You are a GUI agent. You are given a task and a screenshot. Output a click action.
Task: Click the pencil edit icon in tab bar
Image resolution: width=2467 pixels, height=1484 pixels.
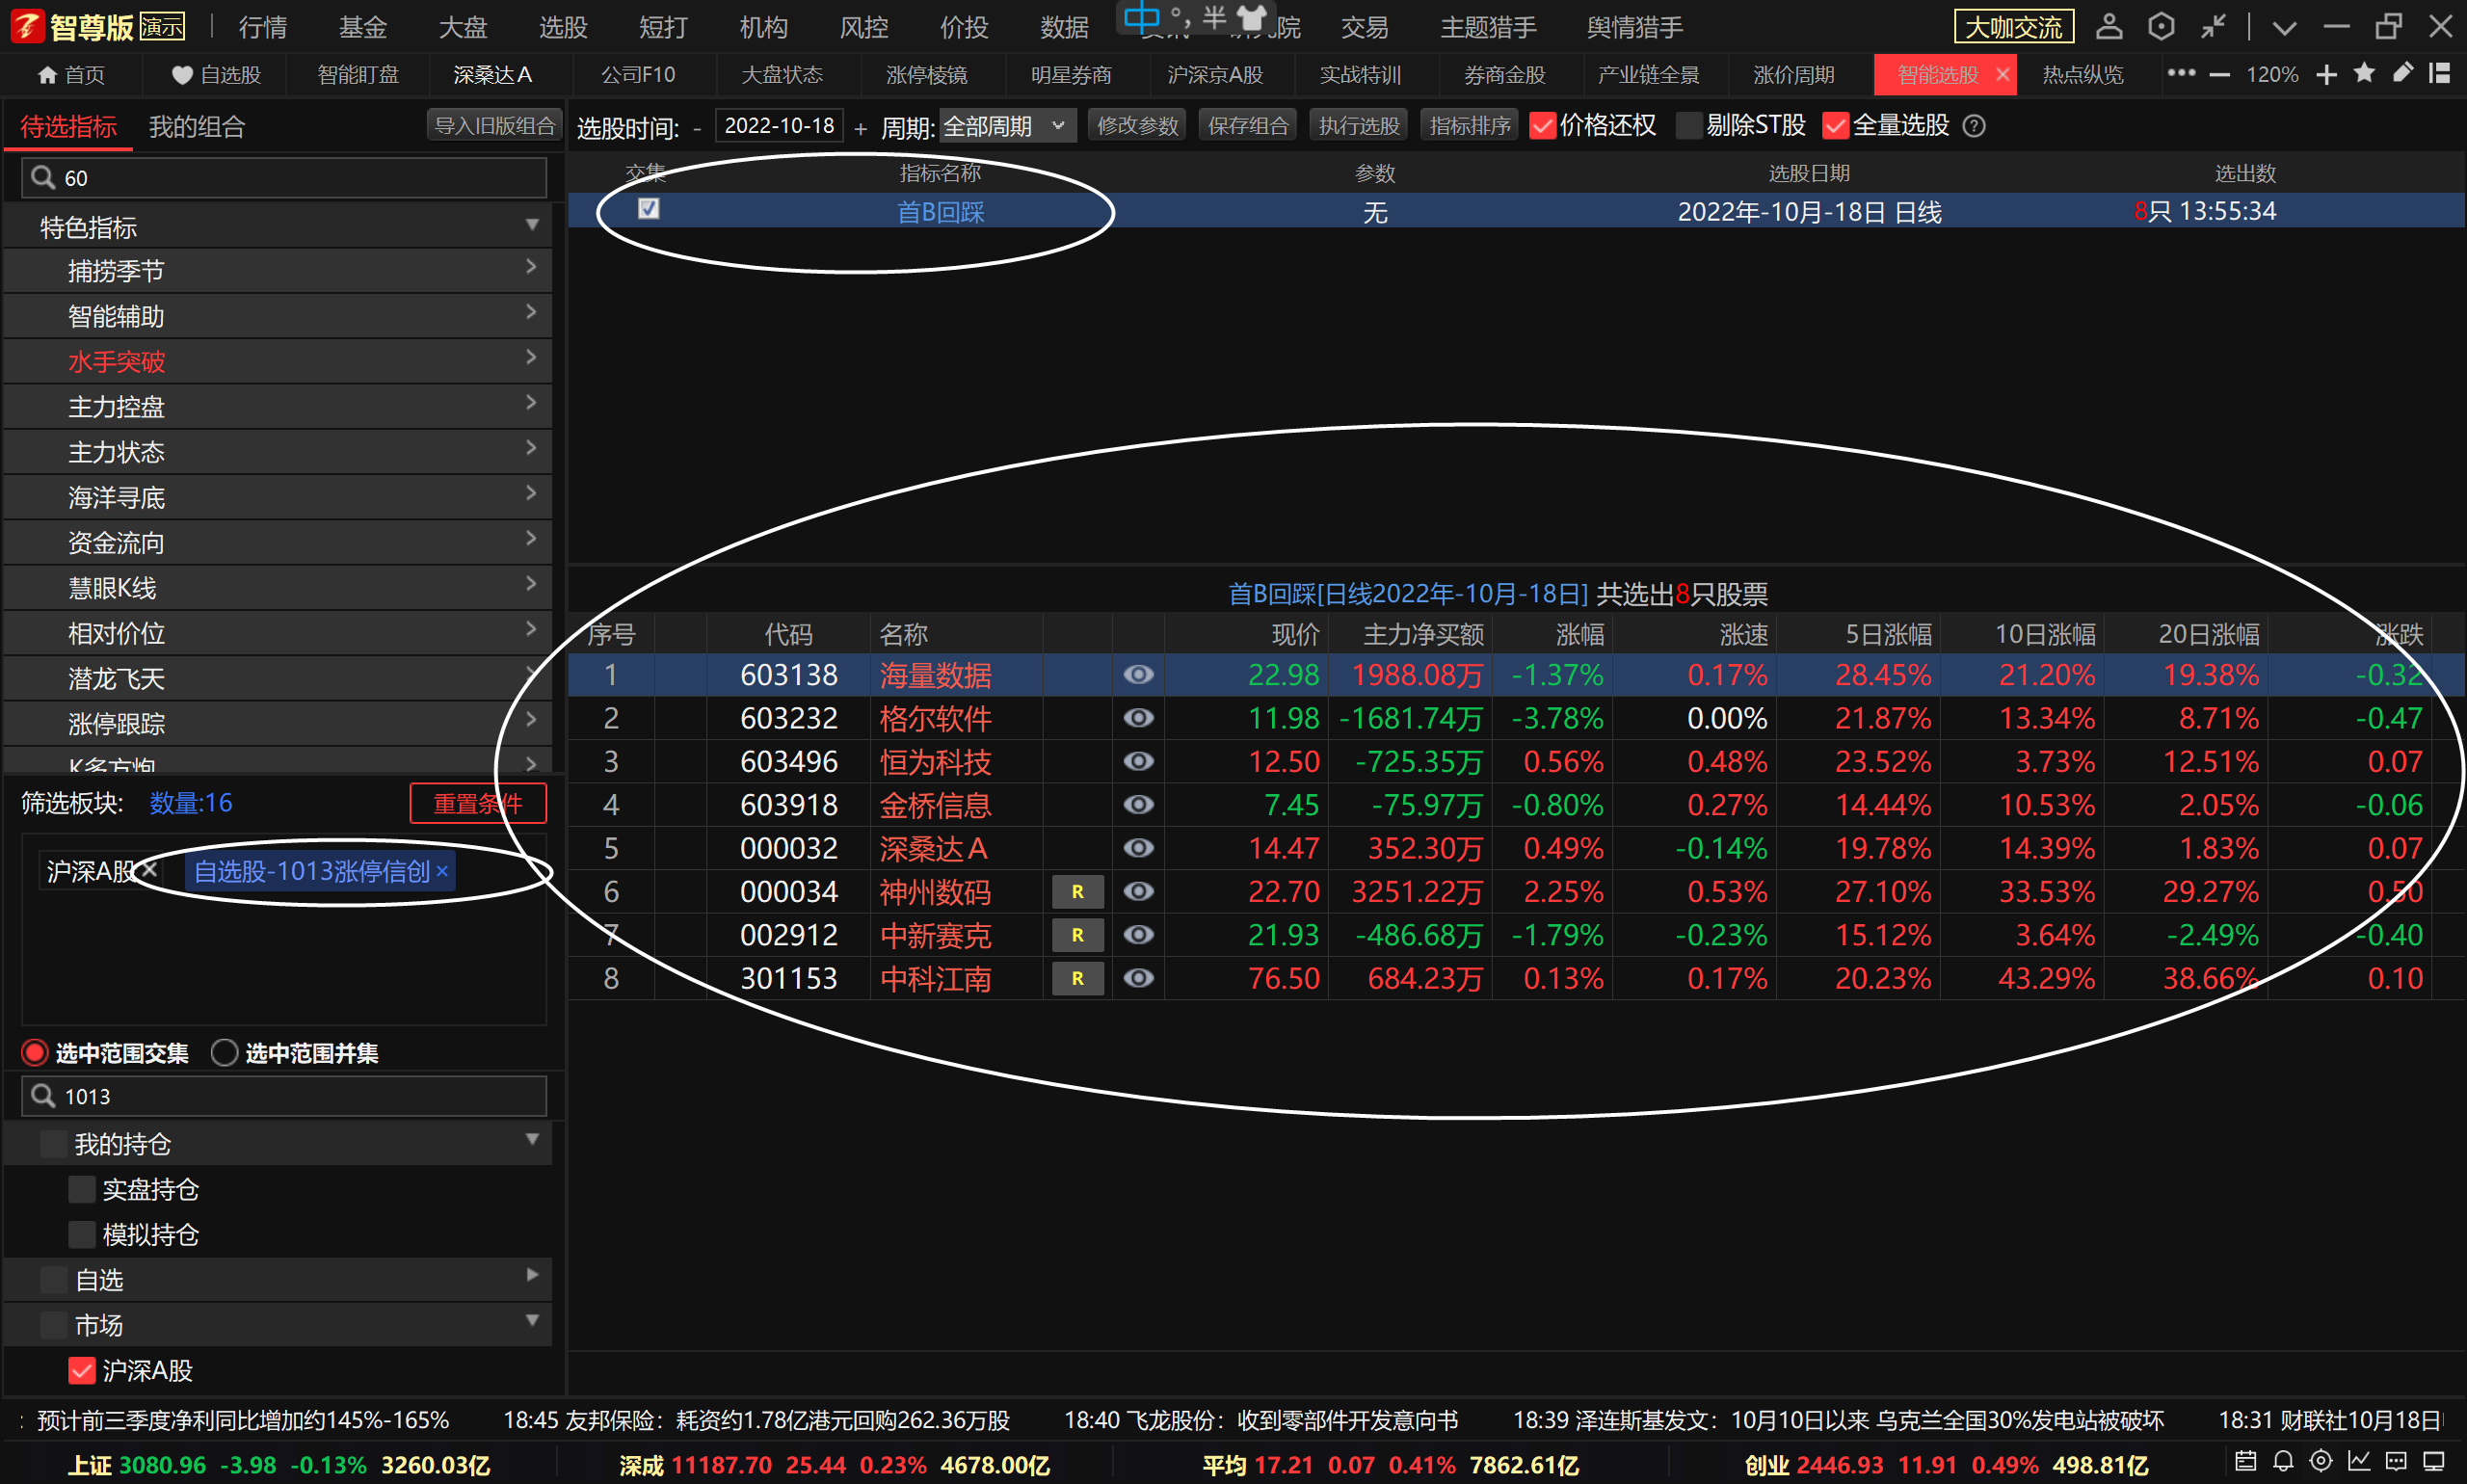[x=2403, y=73]
